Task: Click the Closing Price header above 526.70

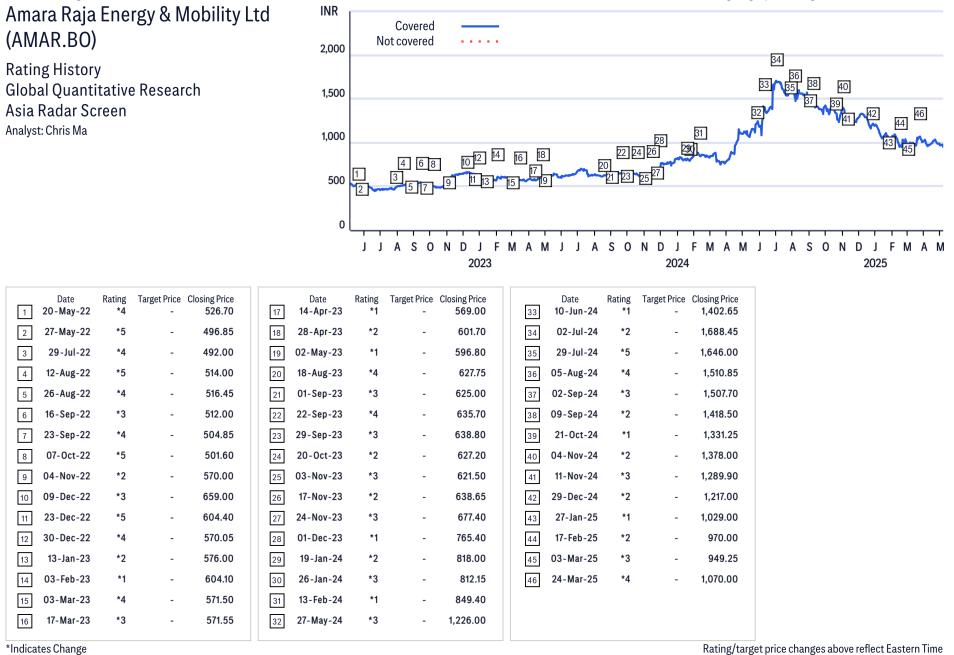Action: (x=211, y=299)
